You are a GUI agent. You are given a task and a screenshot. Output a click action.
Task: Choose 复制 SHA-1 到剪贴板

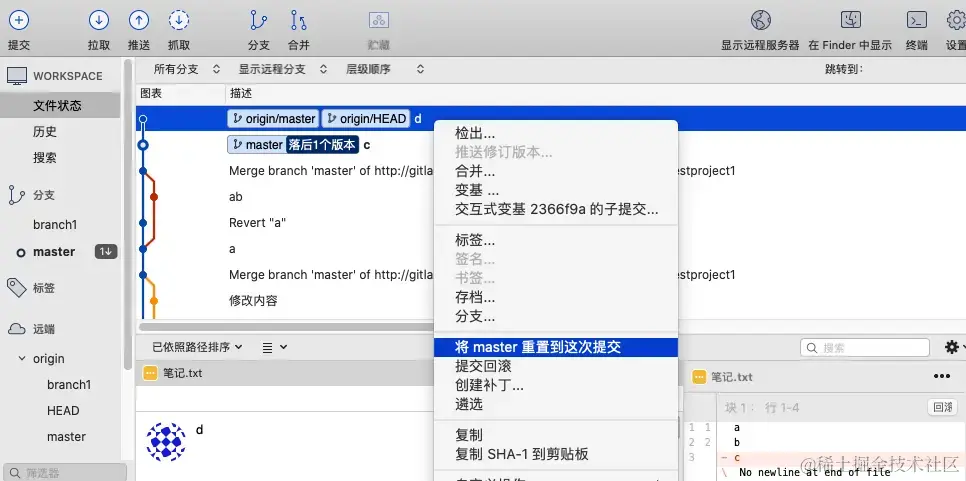(556, 455)
